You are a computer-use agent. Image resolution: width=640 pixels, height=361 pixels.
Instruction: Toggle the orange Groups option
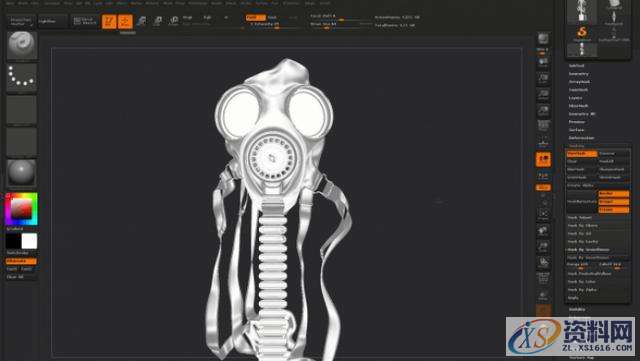(x=613, y=202)
